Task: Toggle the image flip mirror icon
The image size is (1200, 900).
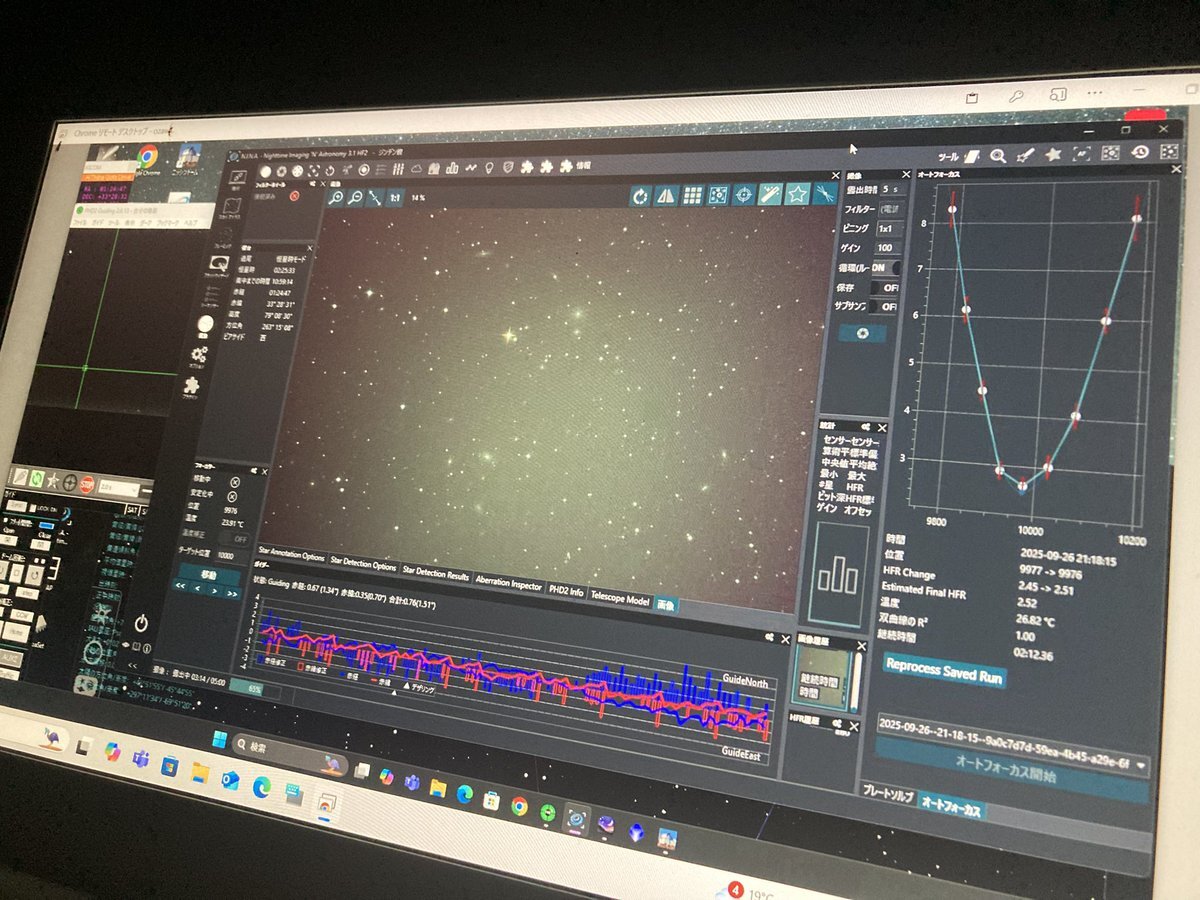Action: click(x=666, y=196)
